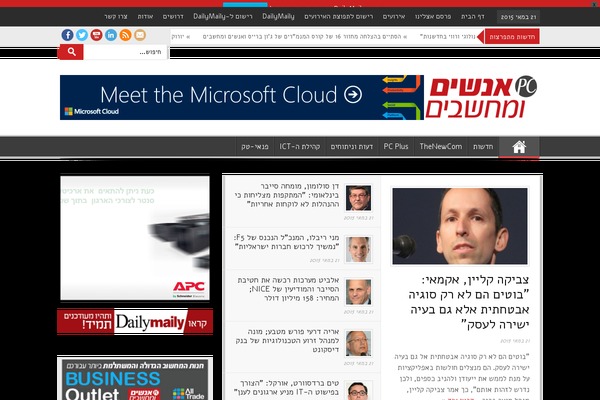The image size is (600, 400).
Task: Open the F5 article thumbnail portrait
Action: pyautogui.click(x=358, y=250)
